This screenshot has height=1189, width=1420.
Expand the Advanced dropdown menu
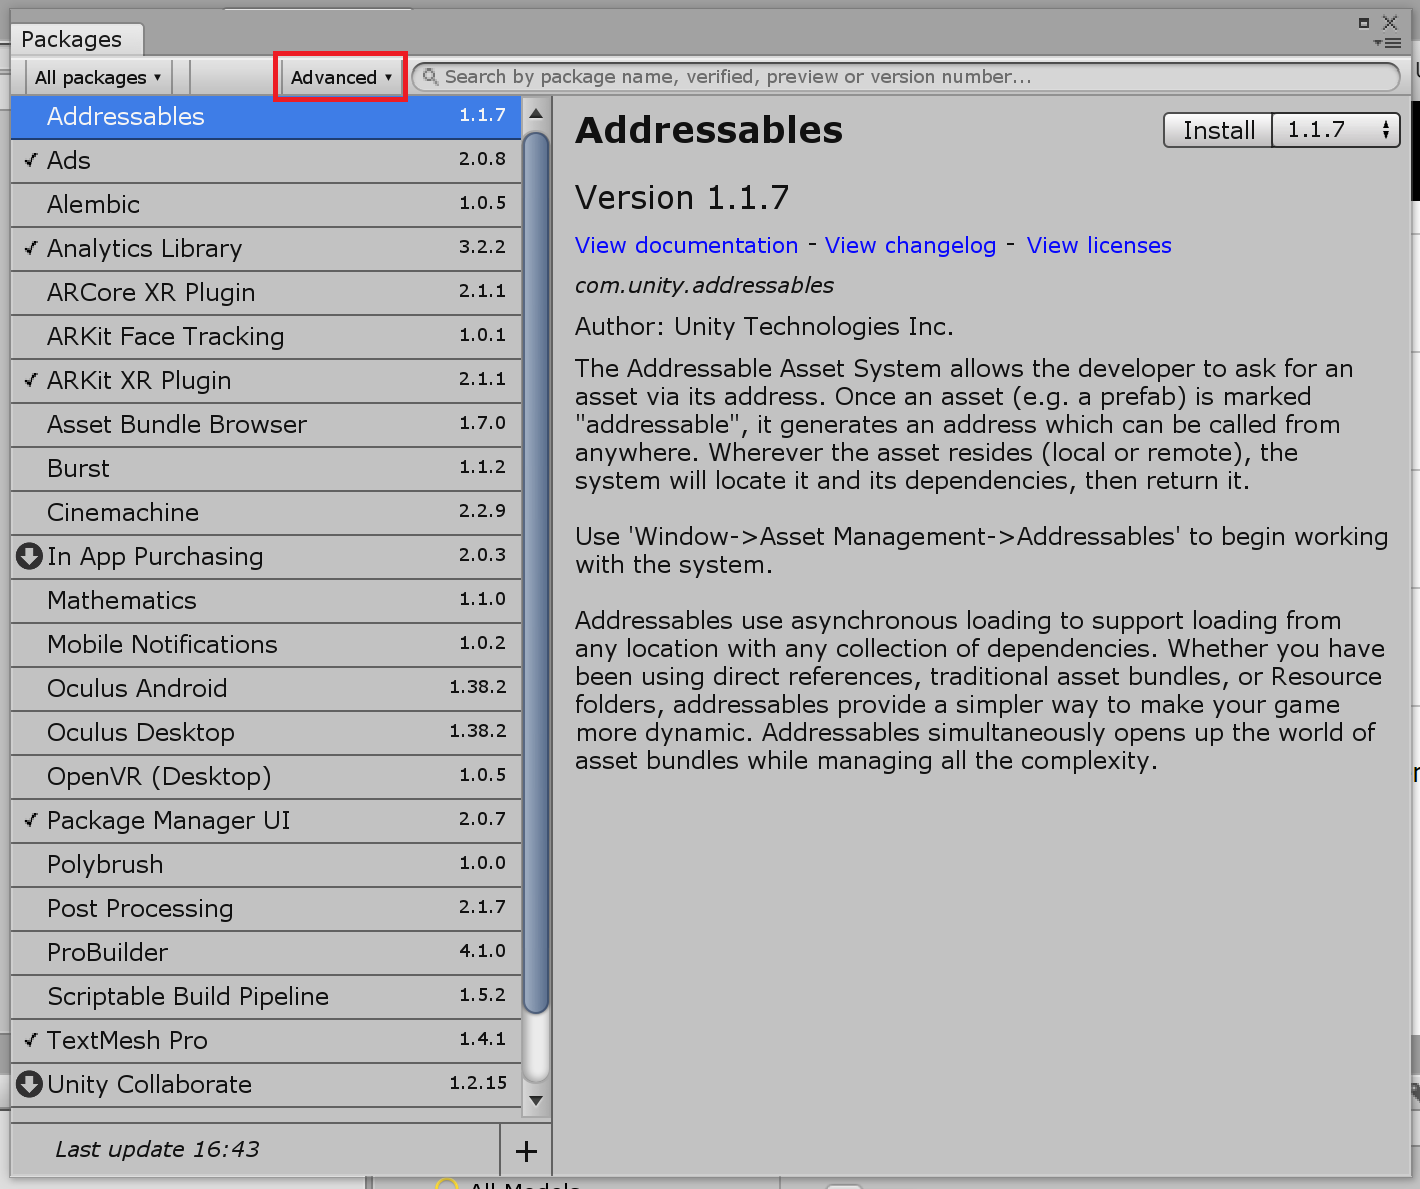point(340,77)
